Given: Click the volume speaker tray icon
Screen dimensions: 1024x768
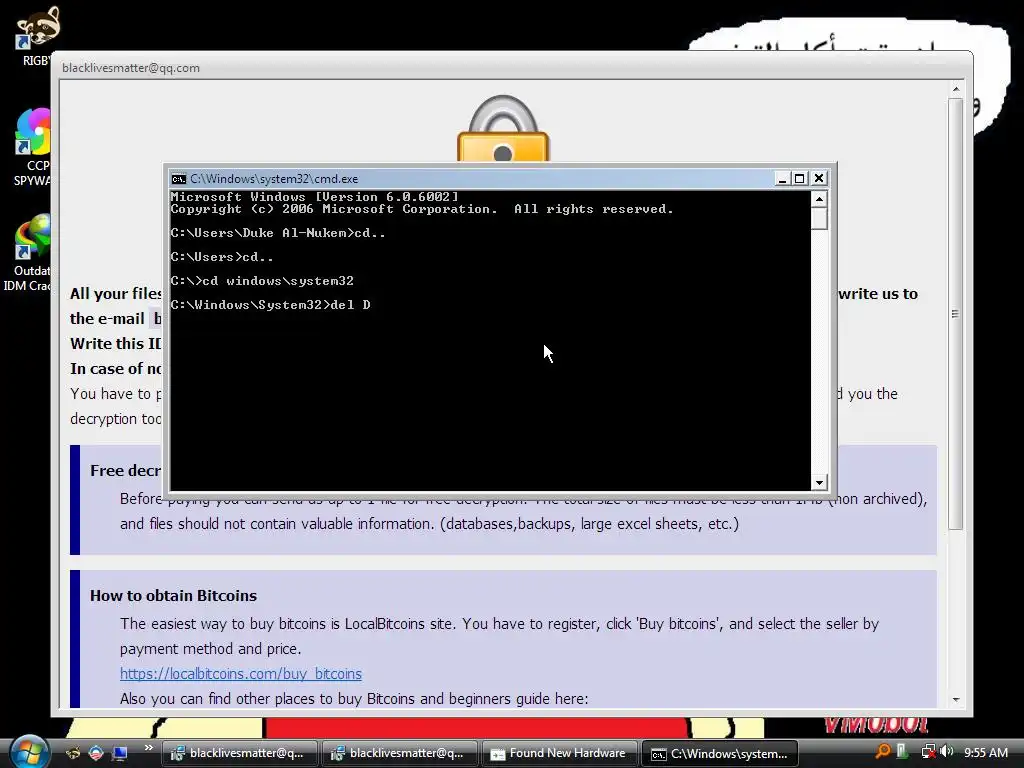Looking at the screenshot, I should click(x=948, y=752).
